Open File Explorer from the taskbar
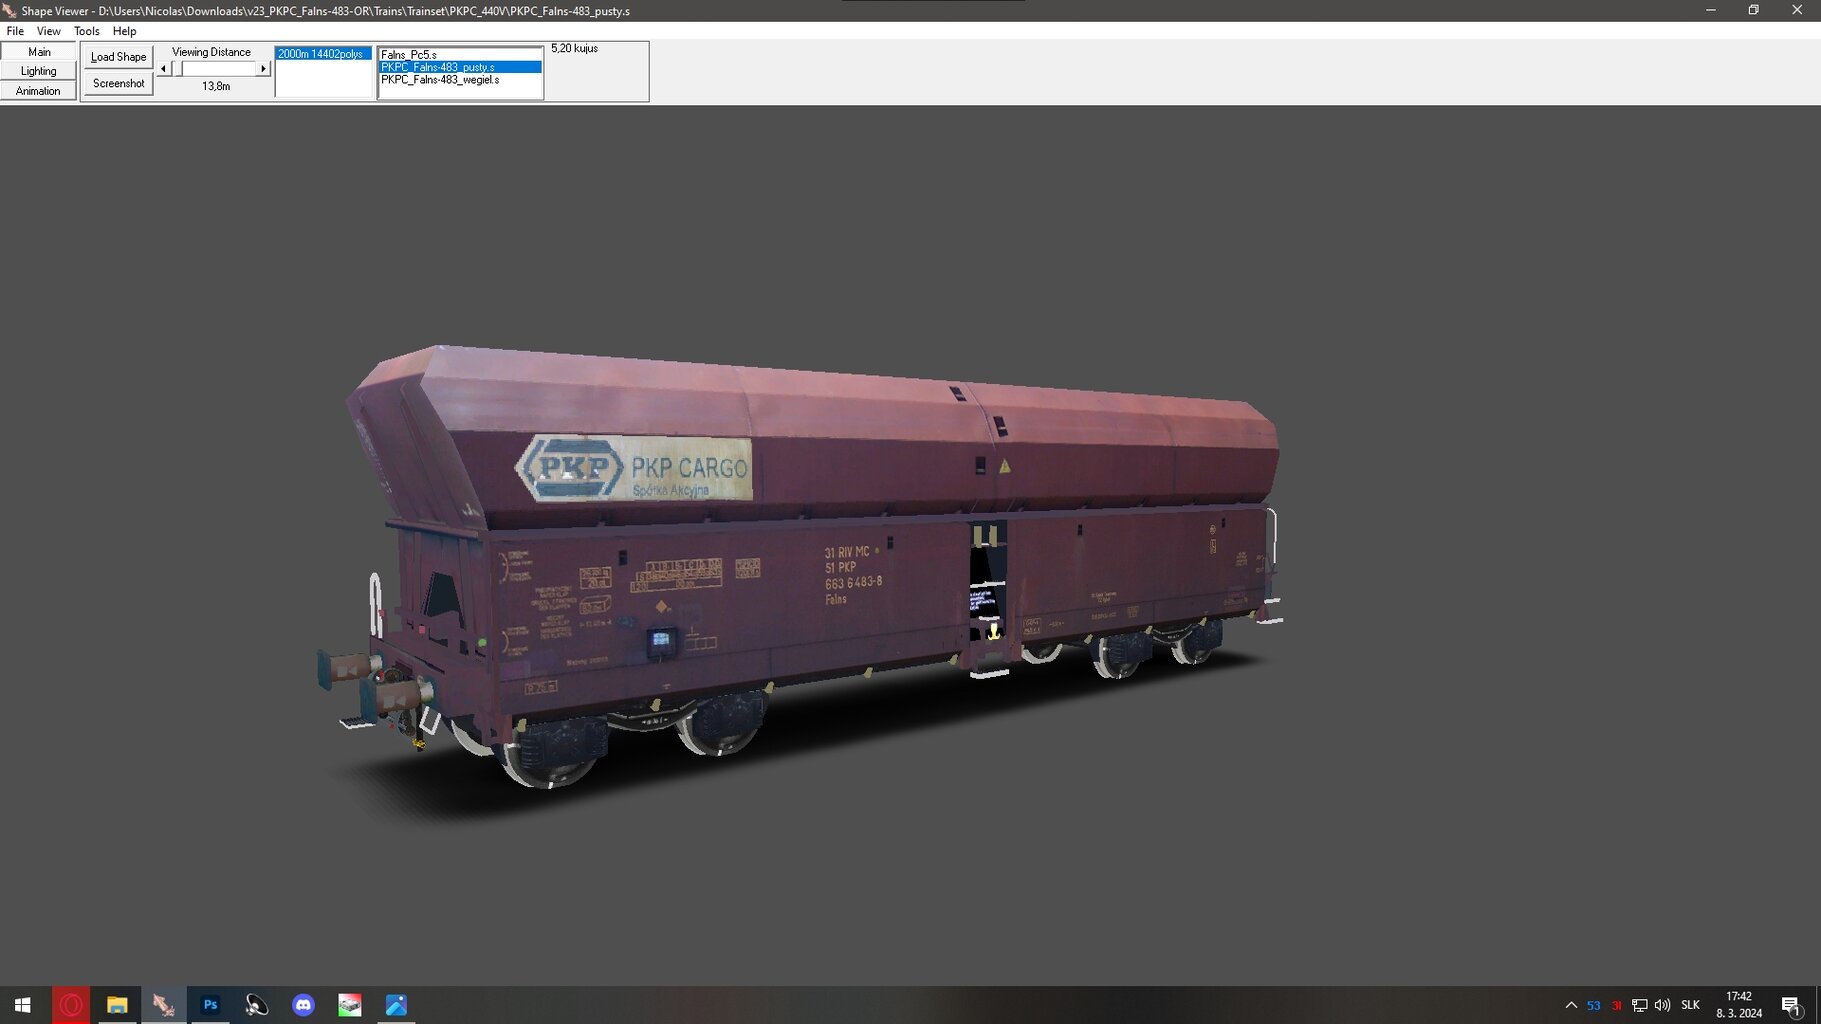This screenshot has width=1821, height=1024. point(117,1005)
